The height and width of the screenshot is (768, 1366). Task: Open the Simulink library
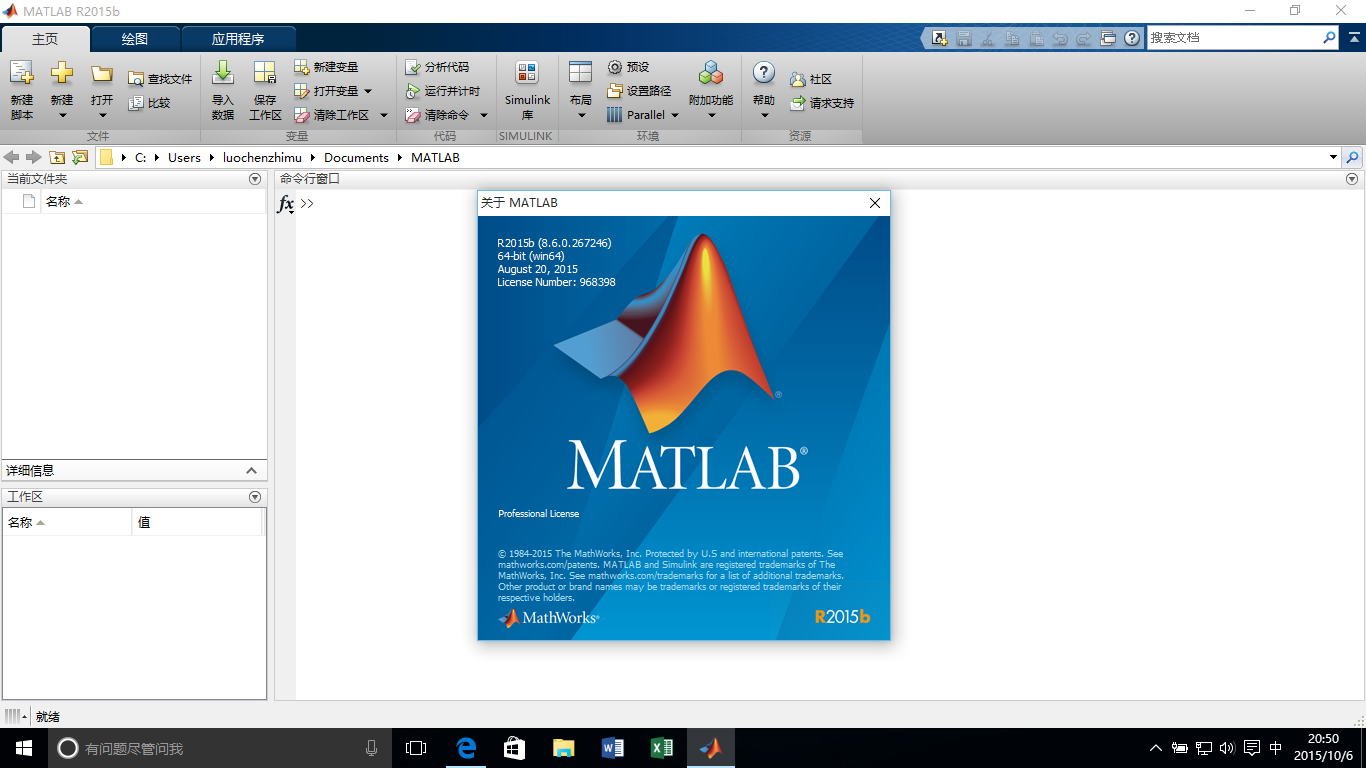[527, 90]
